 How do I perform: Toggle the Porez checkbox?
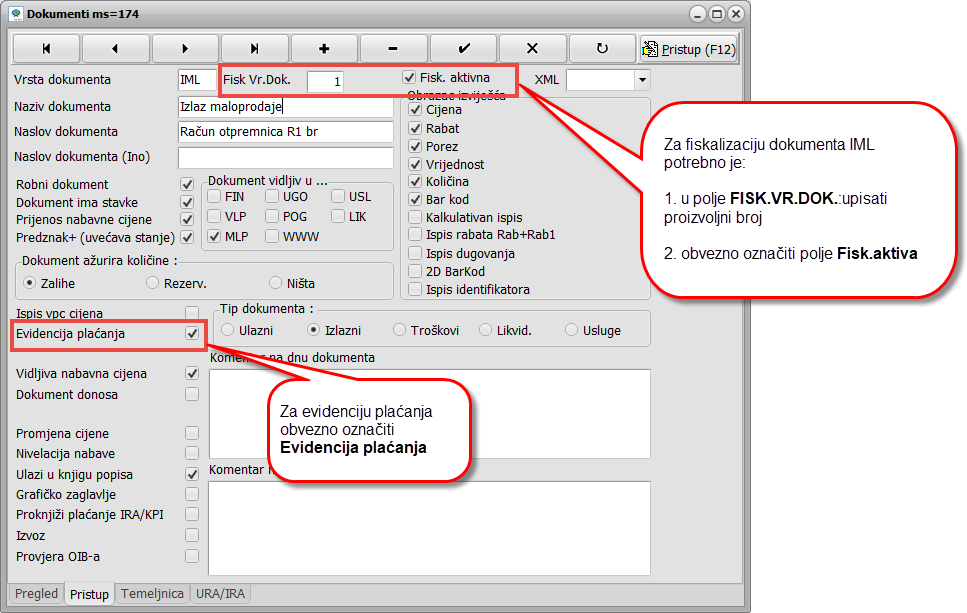point(415,146)
